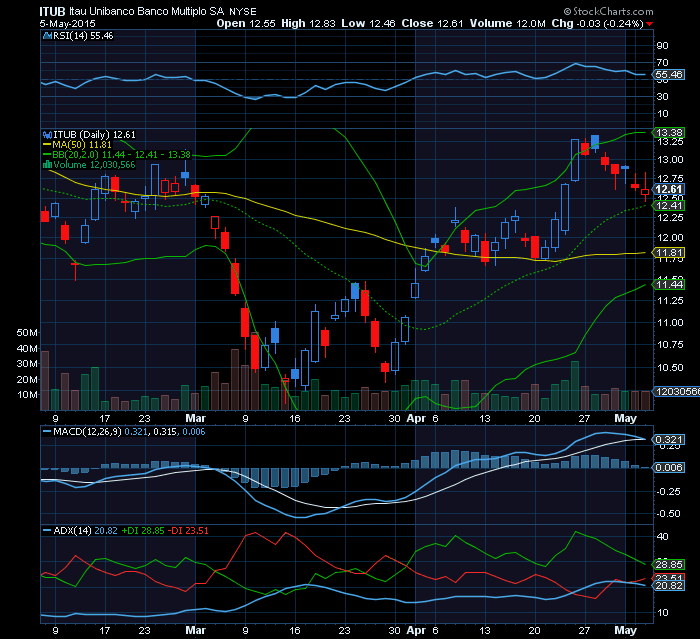
Task: Click the Close 12.61 value in the header
Action: pyautogui.click(x=432, y=24)
